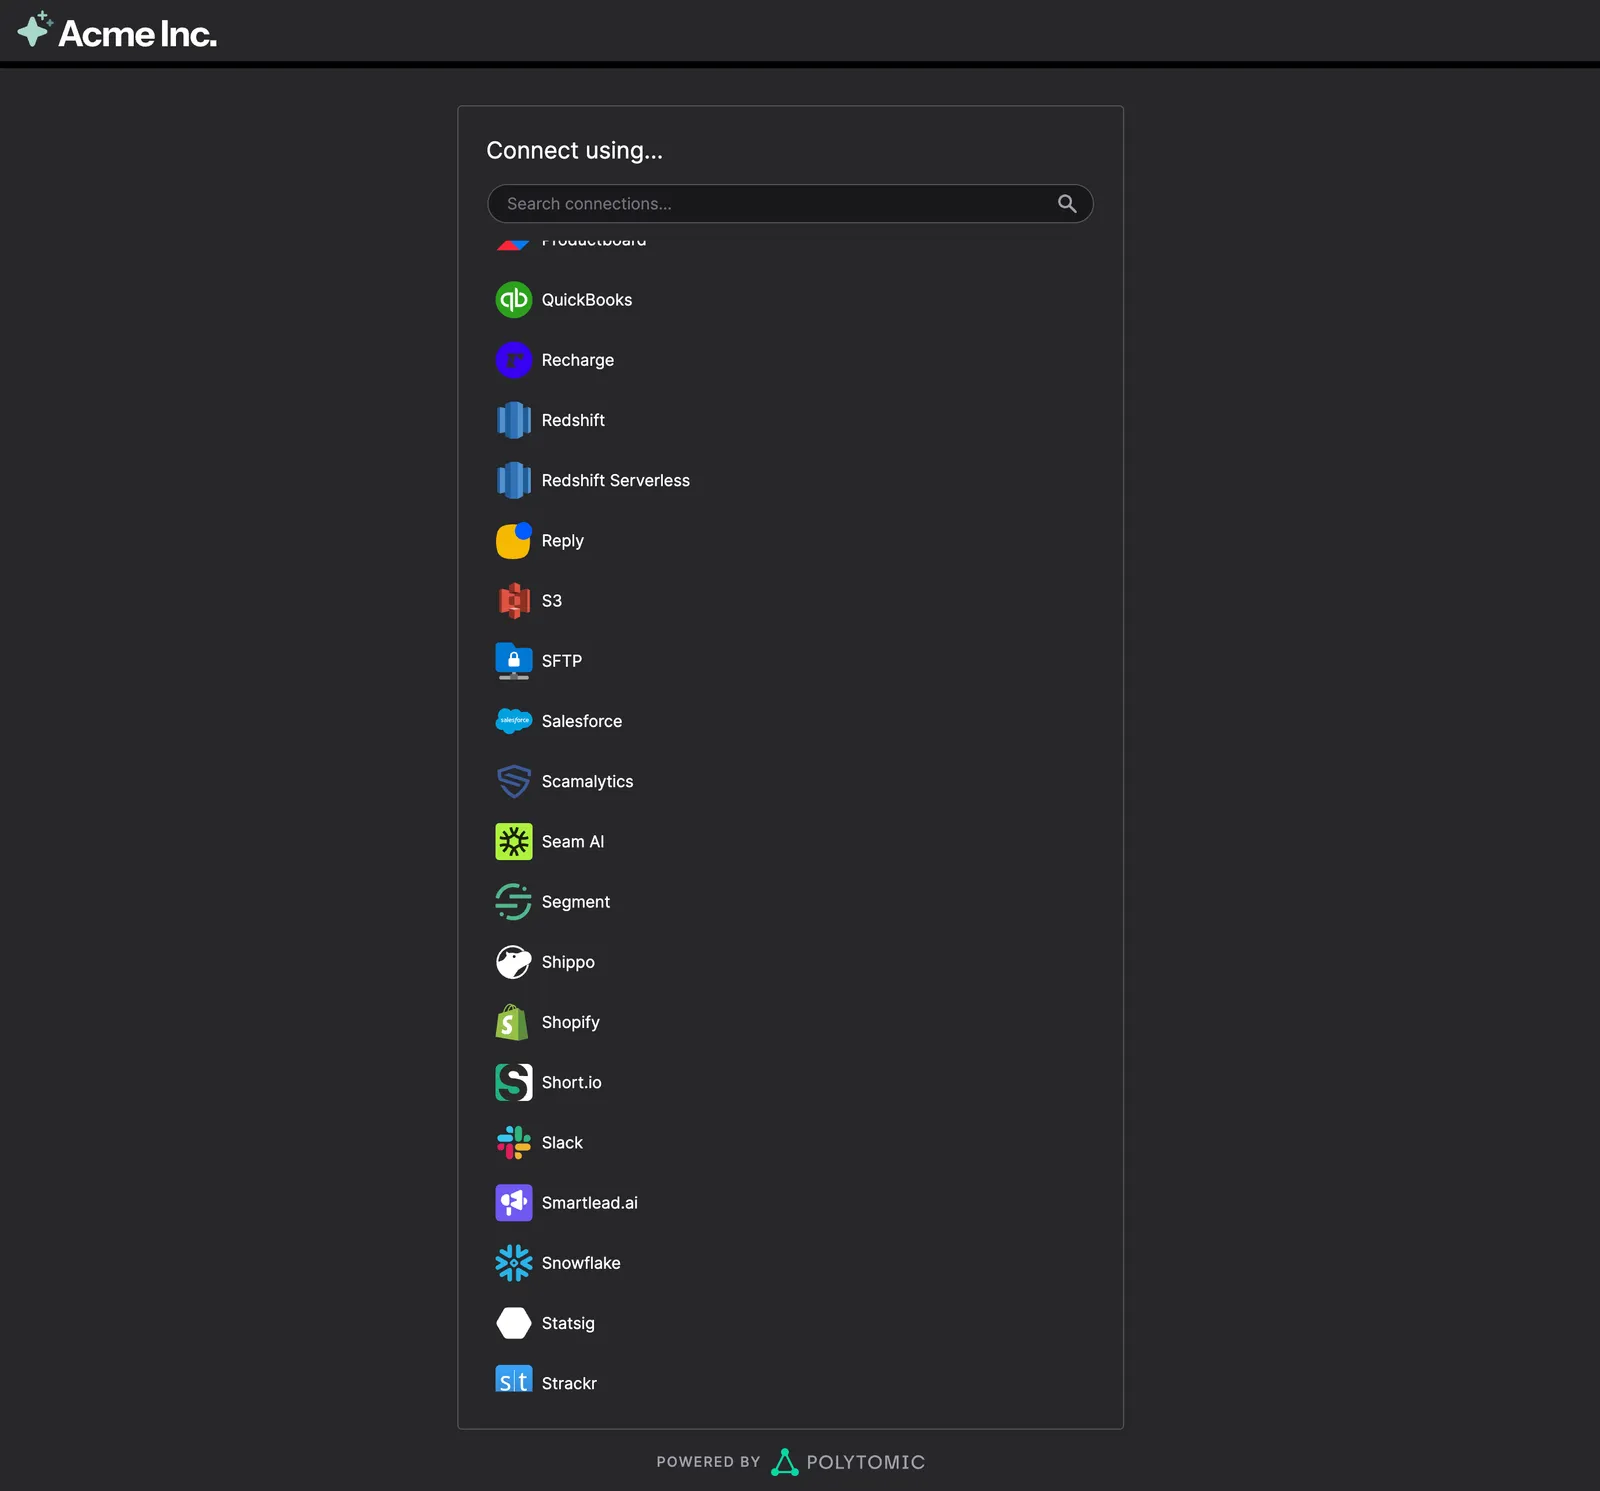This screenshot has height=1491, width=1600.
Task: Click the Seam AI icon
Action: click(x=514, y=842)
